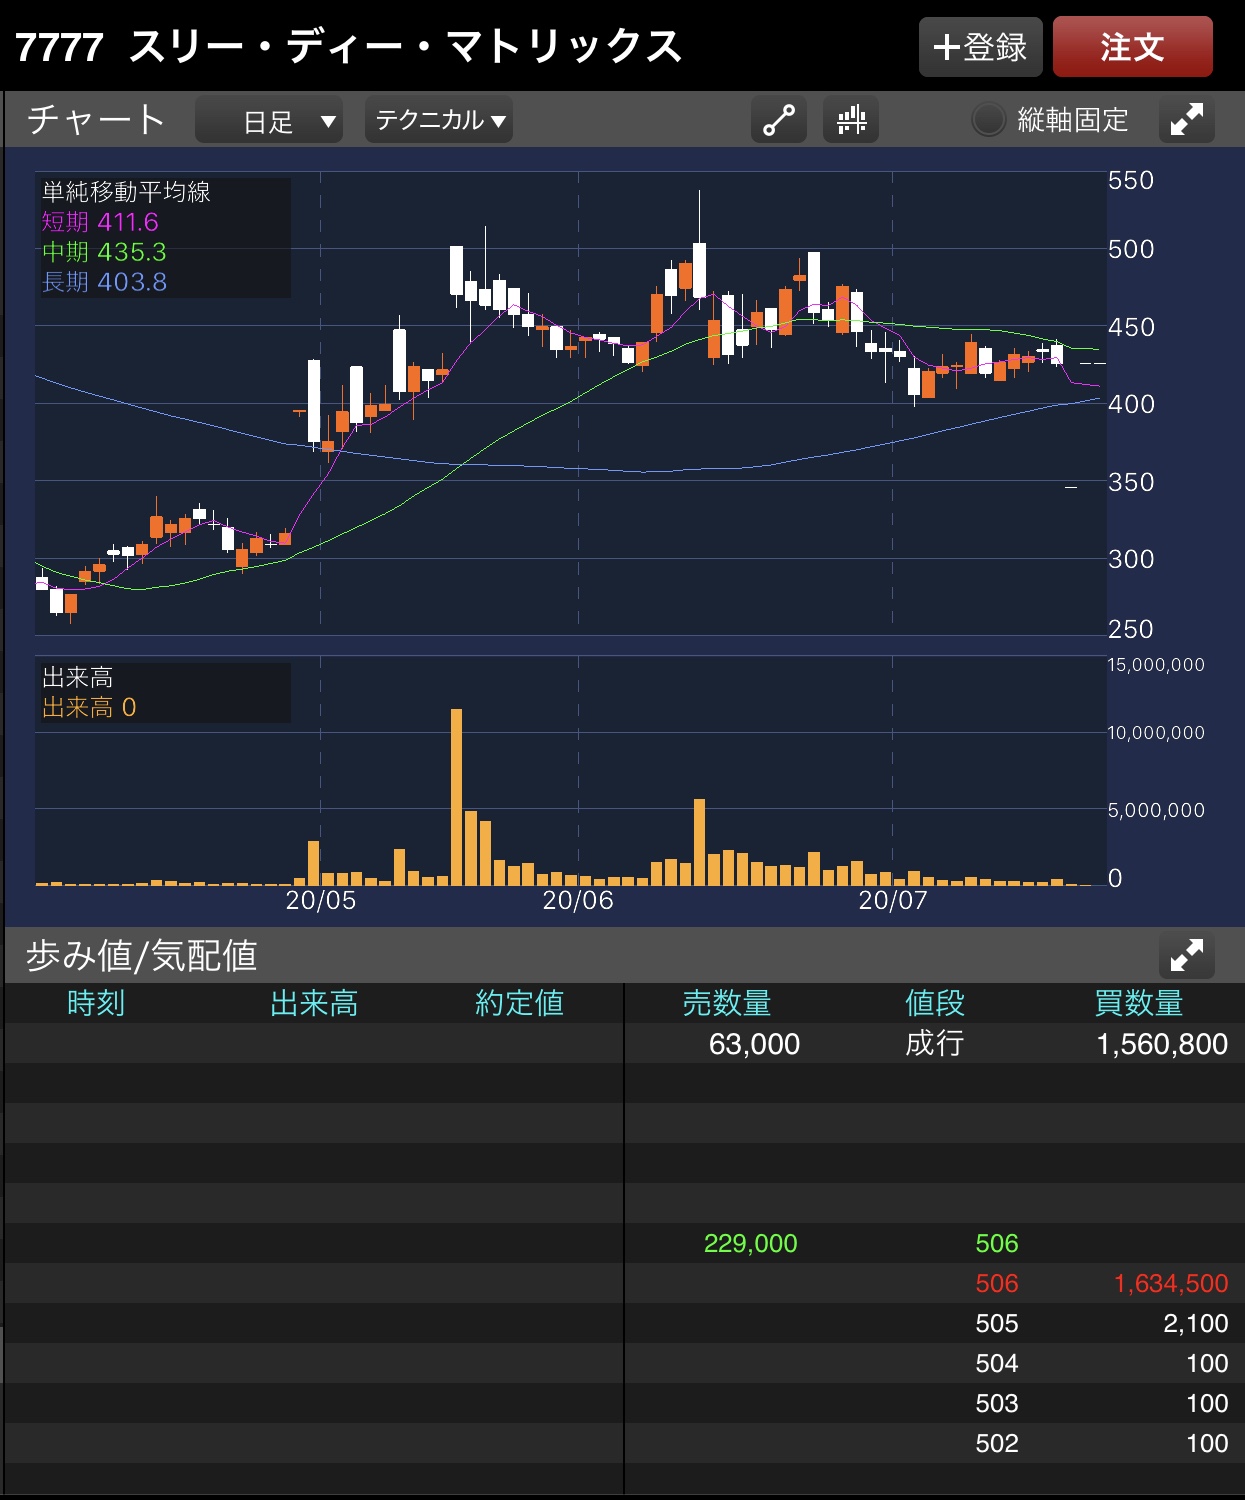Screen dimensions: 1245x1500
Task: Toggle the 縦軸固定 radio button
Action: tap(988, 120)
